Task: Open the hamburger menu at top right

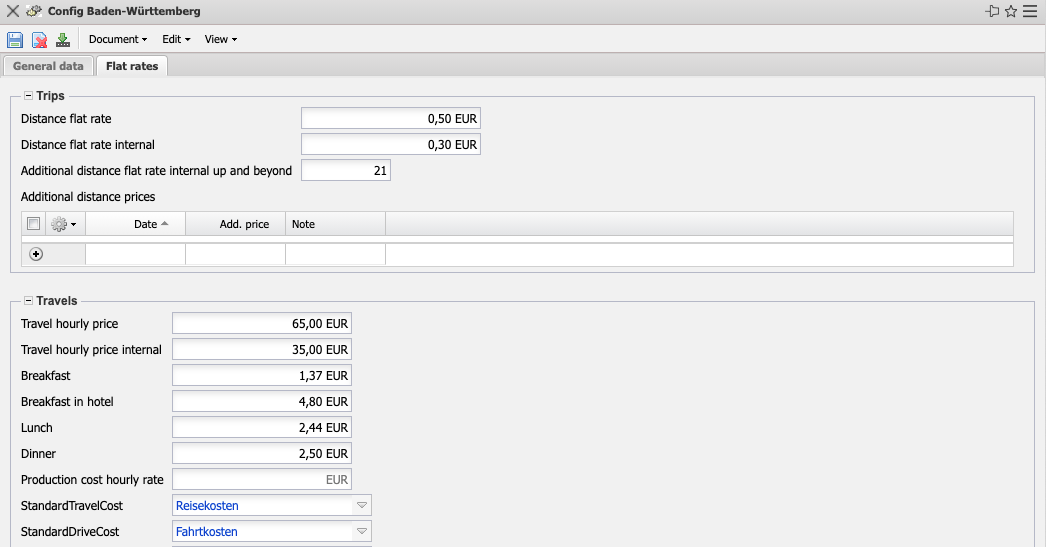Action: click(x=1030, y=11)
